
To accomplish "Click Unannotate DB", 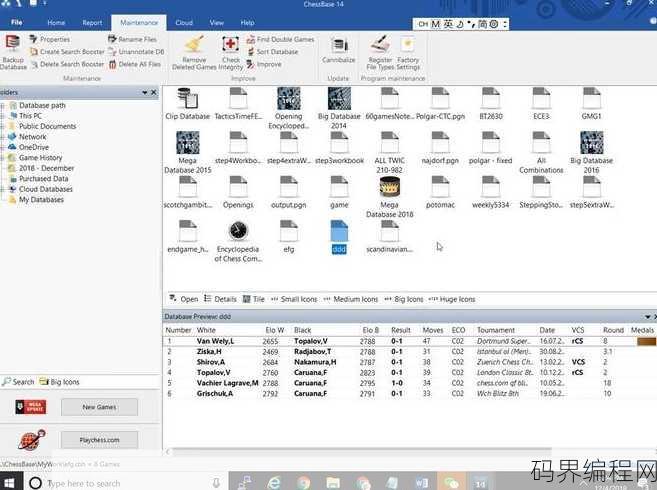I will pyautogui.click(x=137, y=52).
